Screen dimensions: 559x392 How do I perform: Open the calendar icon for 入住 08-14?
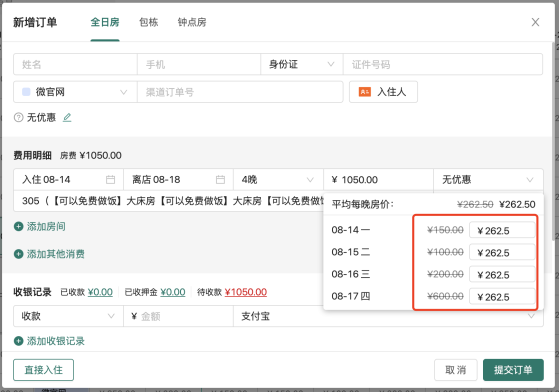coord(111,180)
